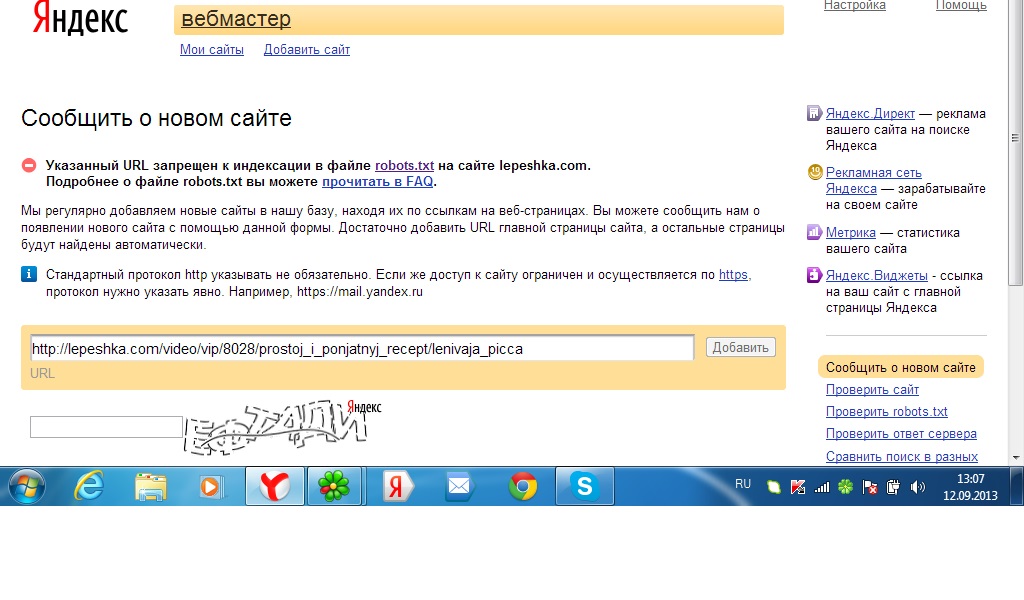The height and width of the screenshot is (600, 1024).
Task: Click the power plug tray icon
Action: [893, 487]
